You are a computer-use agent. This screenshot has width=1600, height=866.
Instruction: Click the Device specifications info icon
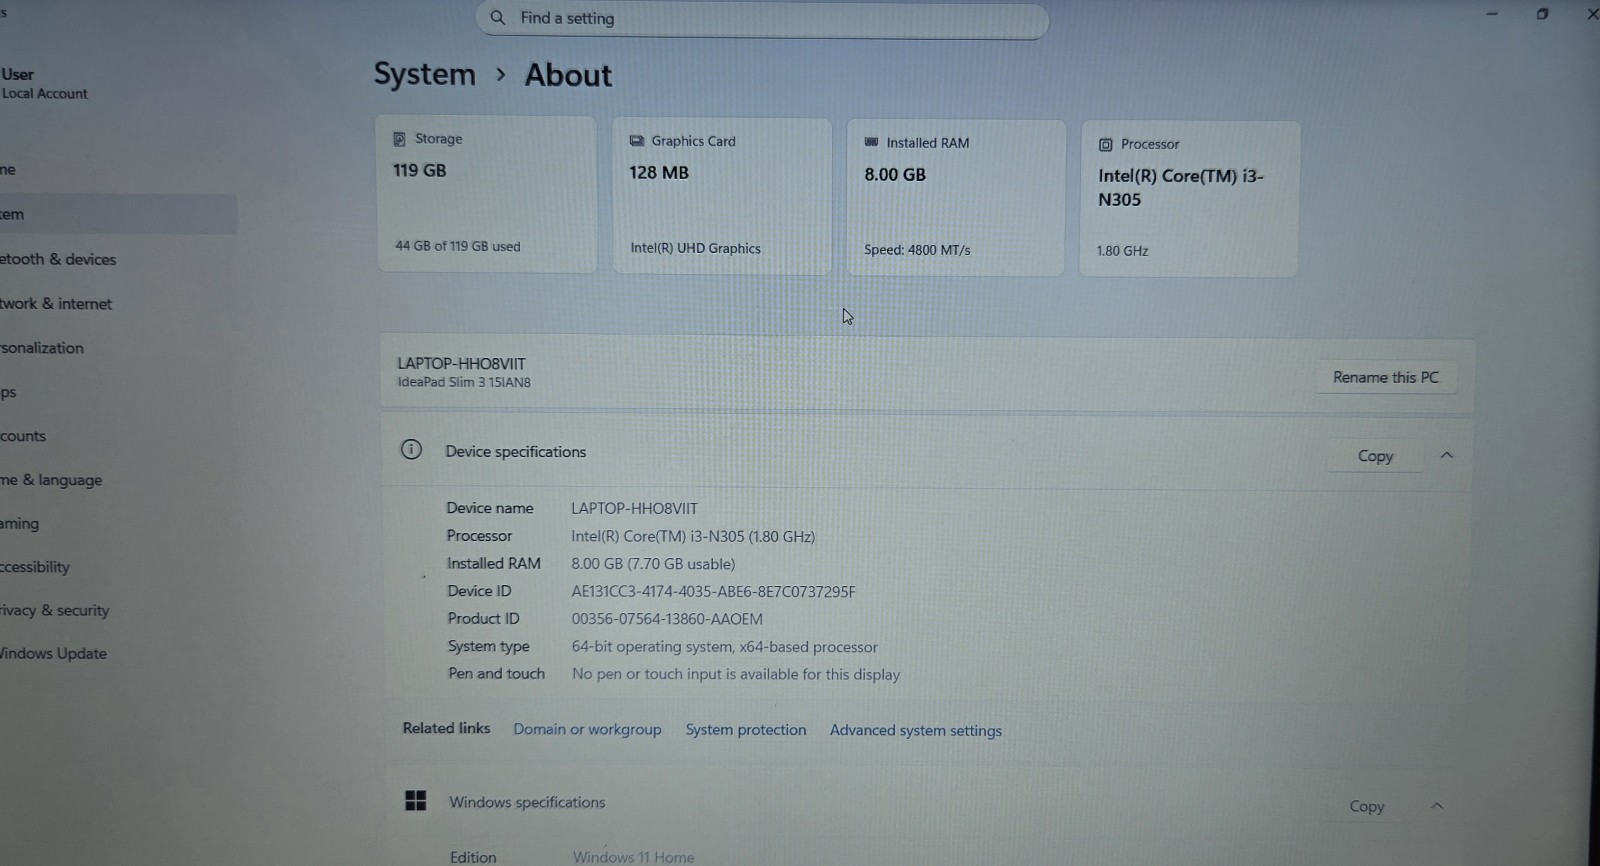pos(411,449)
